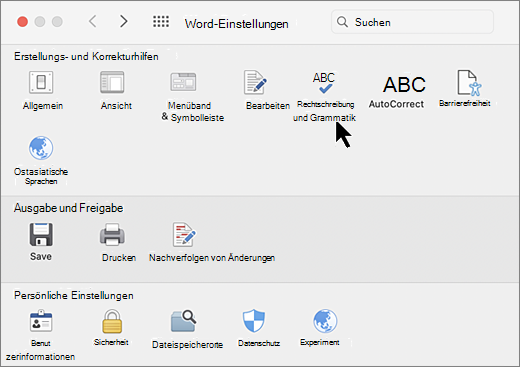520x367 pixels.
Task: Click the magnifying glass search icon
Action: (x=342, y=22)
